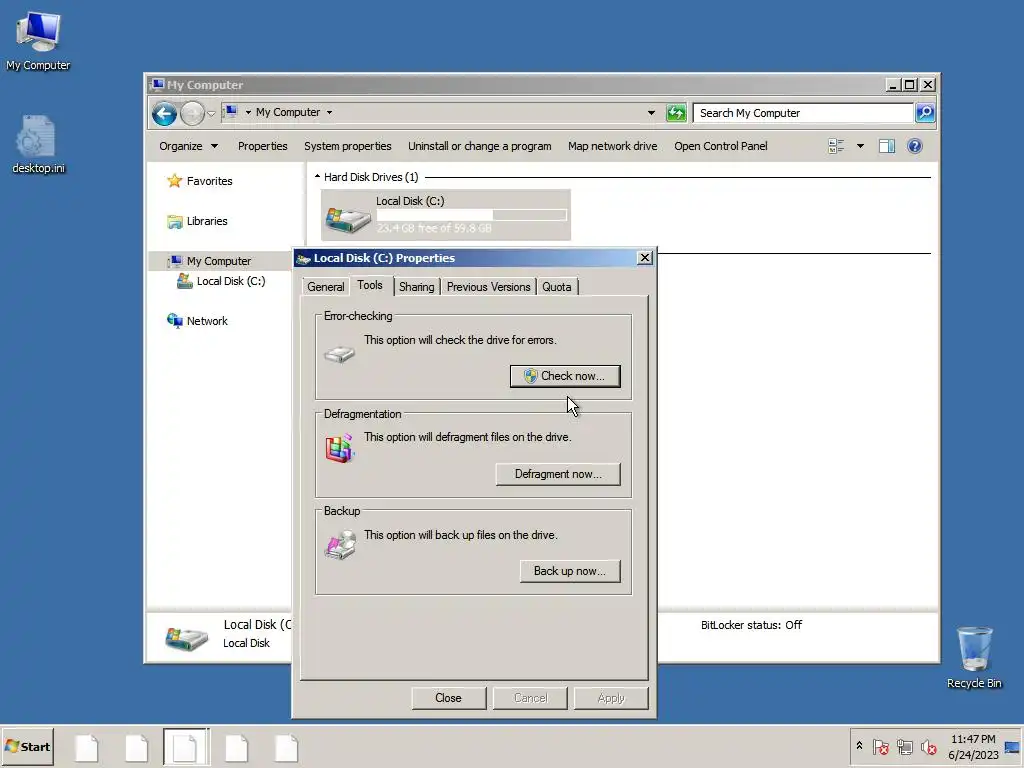The image size is (1024, 768).
Task: Open view options dropdown arrow
Action: [860, 146]
